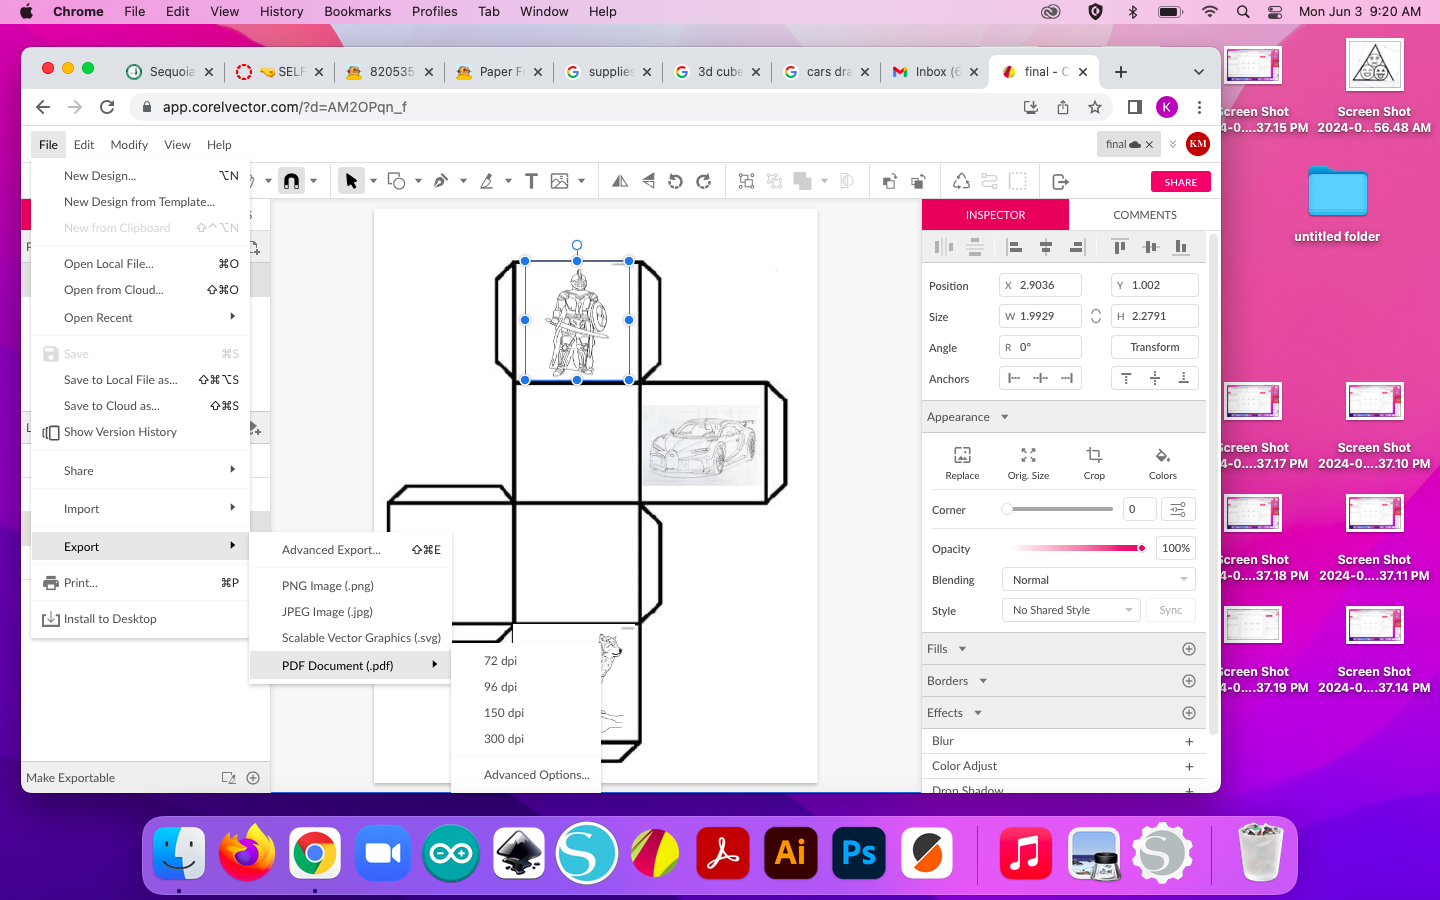Open Advanced Export… menu entry

click(x=351, y=550)
